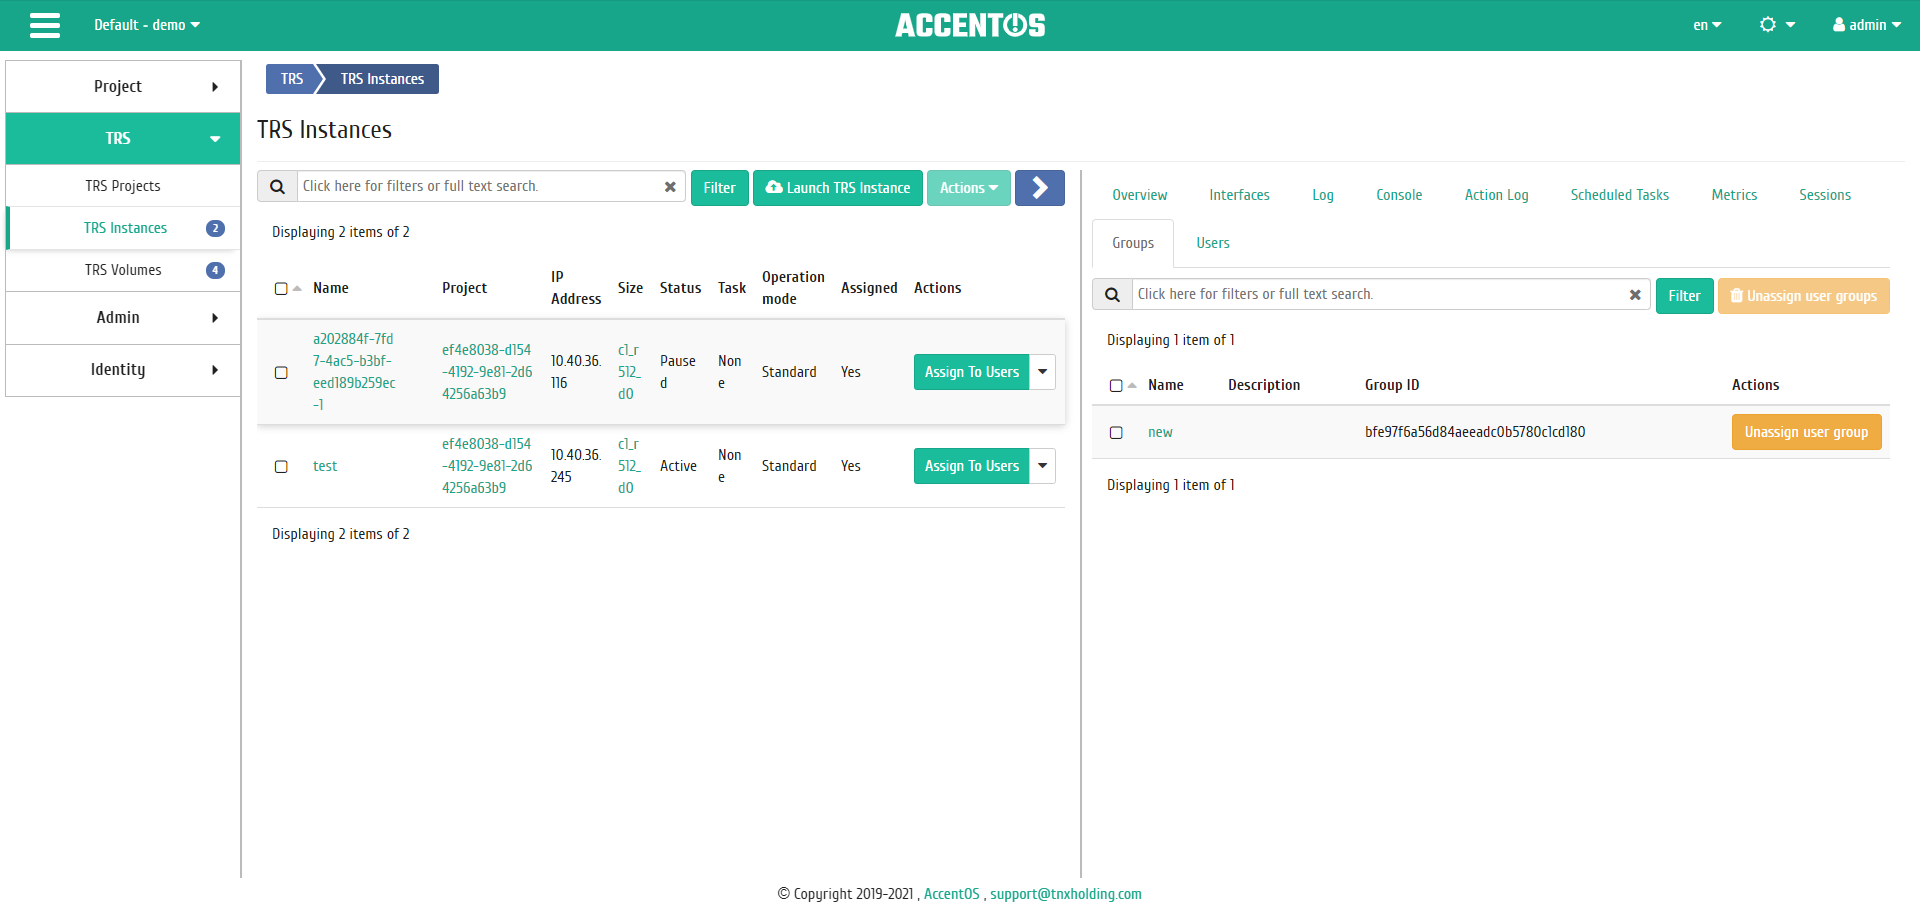Open row actions dropdown for test instance

tap(1043, 466)
